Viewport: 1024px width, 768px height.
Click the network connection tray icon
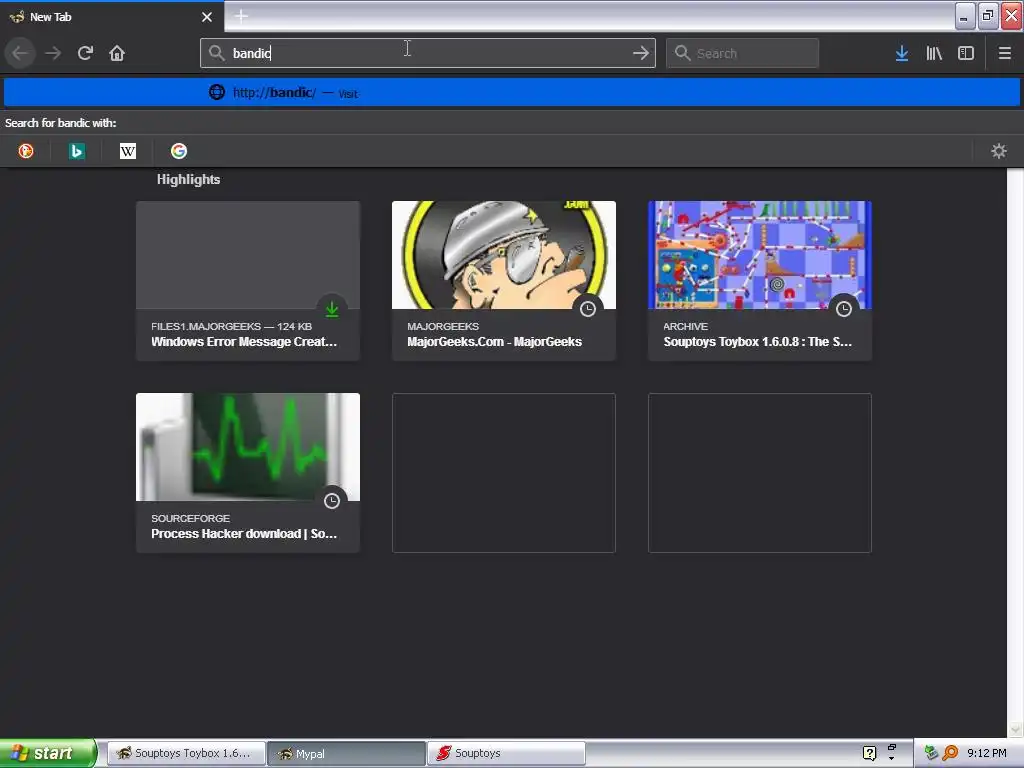(931, 754)
